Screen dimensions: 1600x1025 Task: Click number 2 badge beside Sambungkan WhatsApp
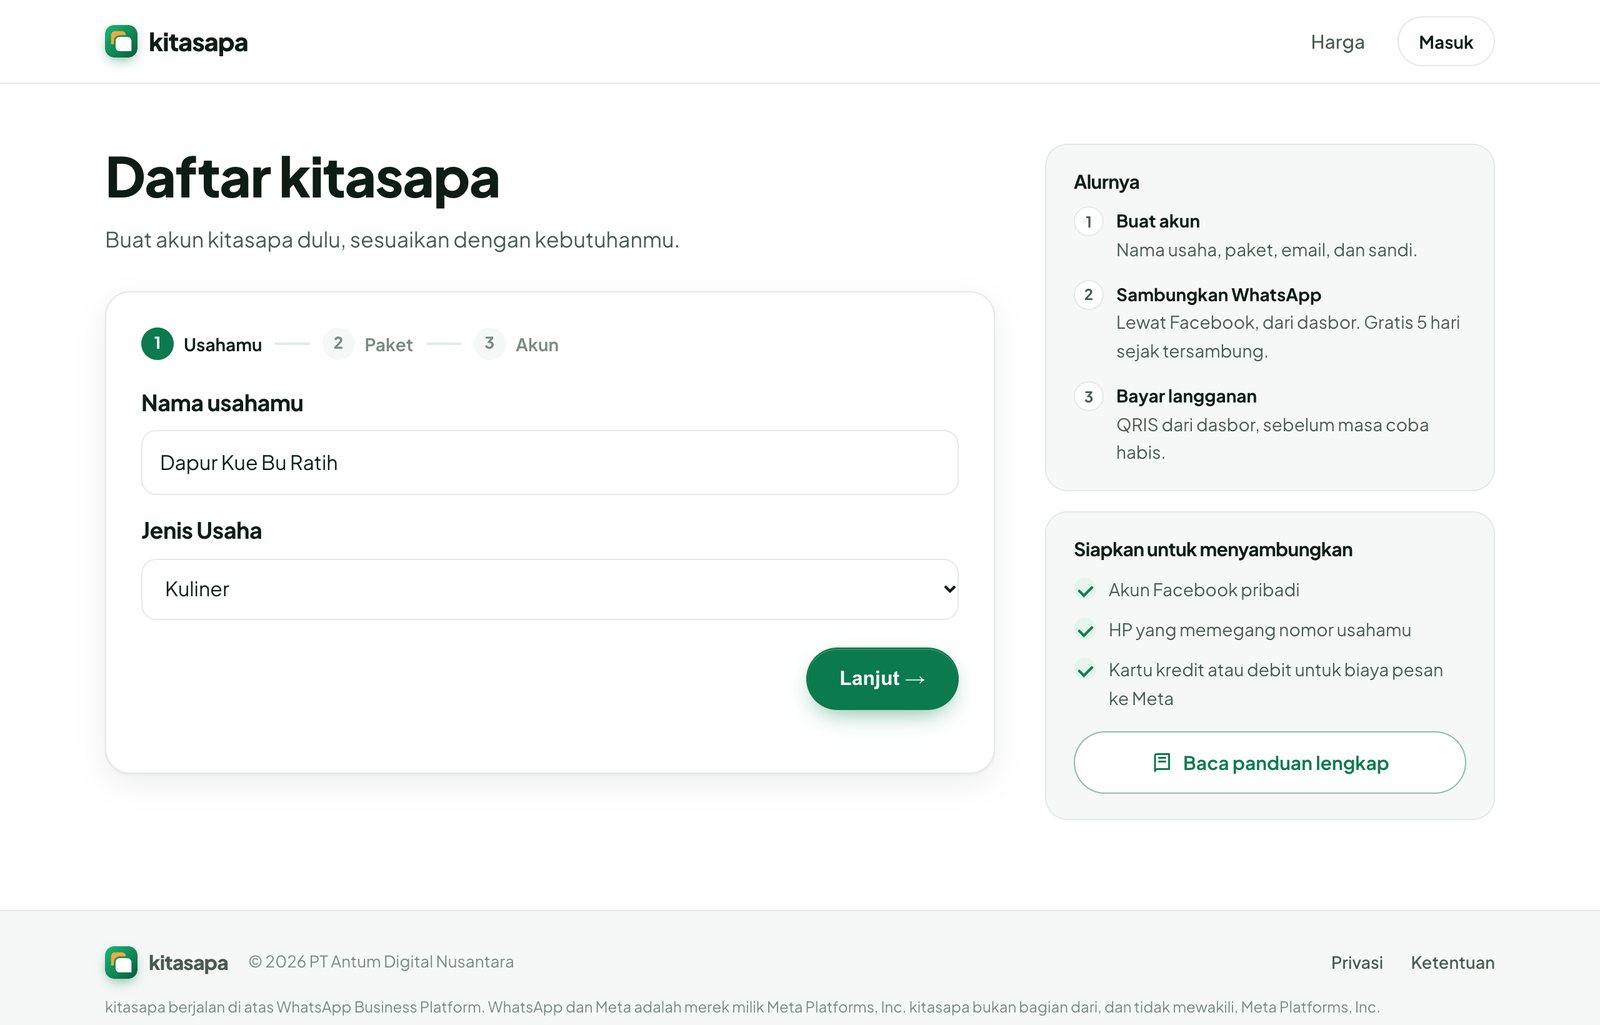(x=1088, y=295)
